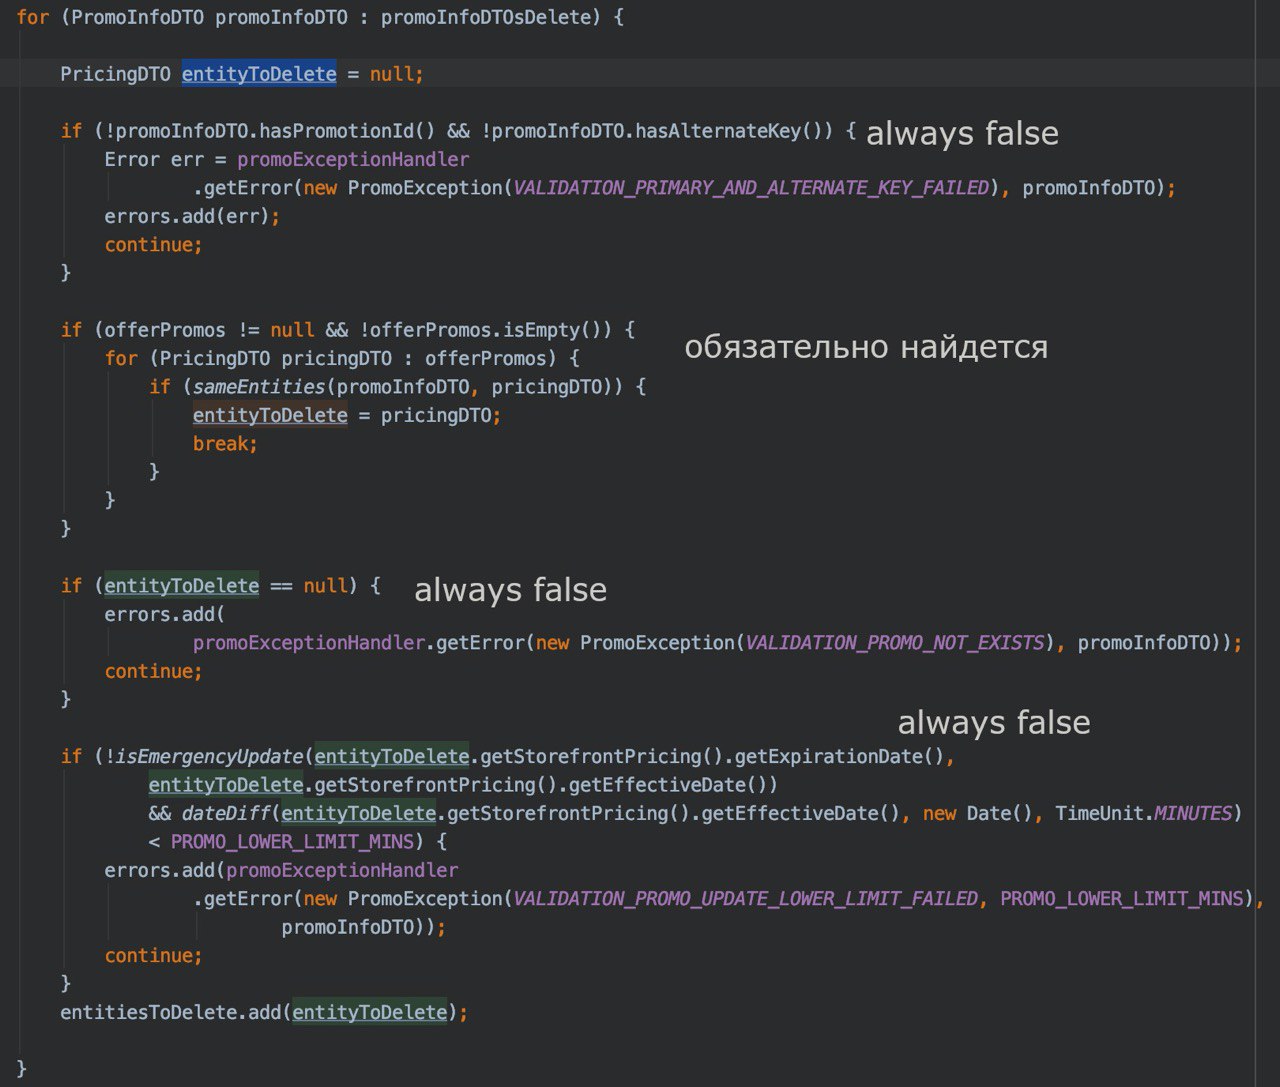Click the VALIDATION_PRIMARY_AND_ALTERNATE_KEY_FAILED constant
Image resolution: width=1280 pixels, height=1087 pixels.
[751, 188]
